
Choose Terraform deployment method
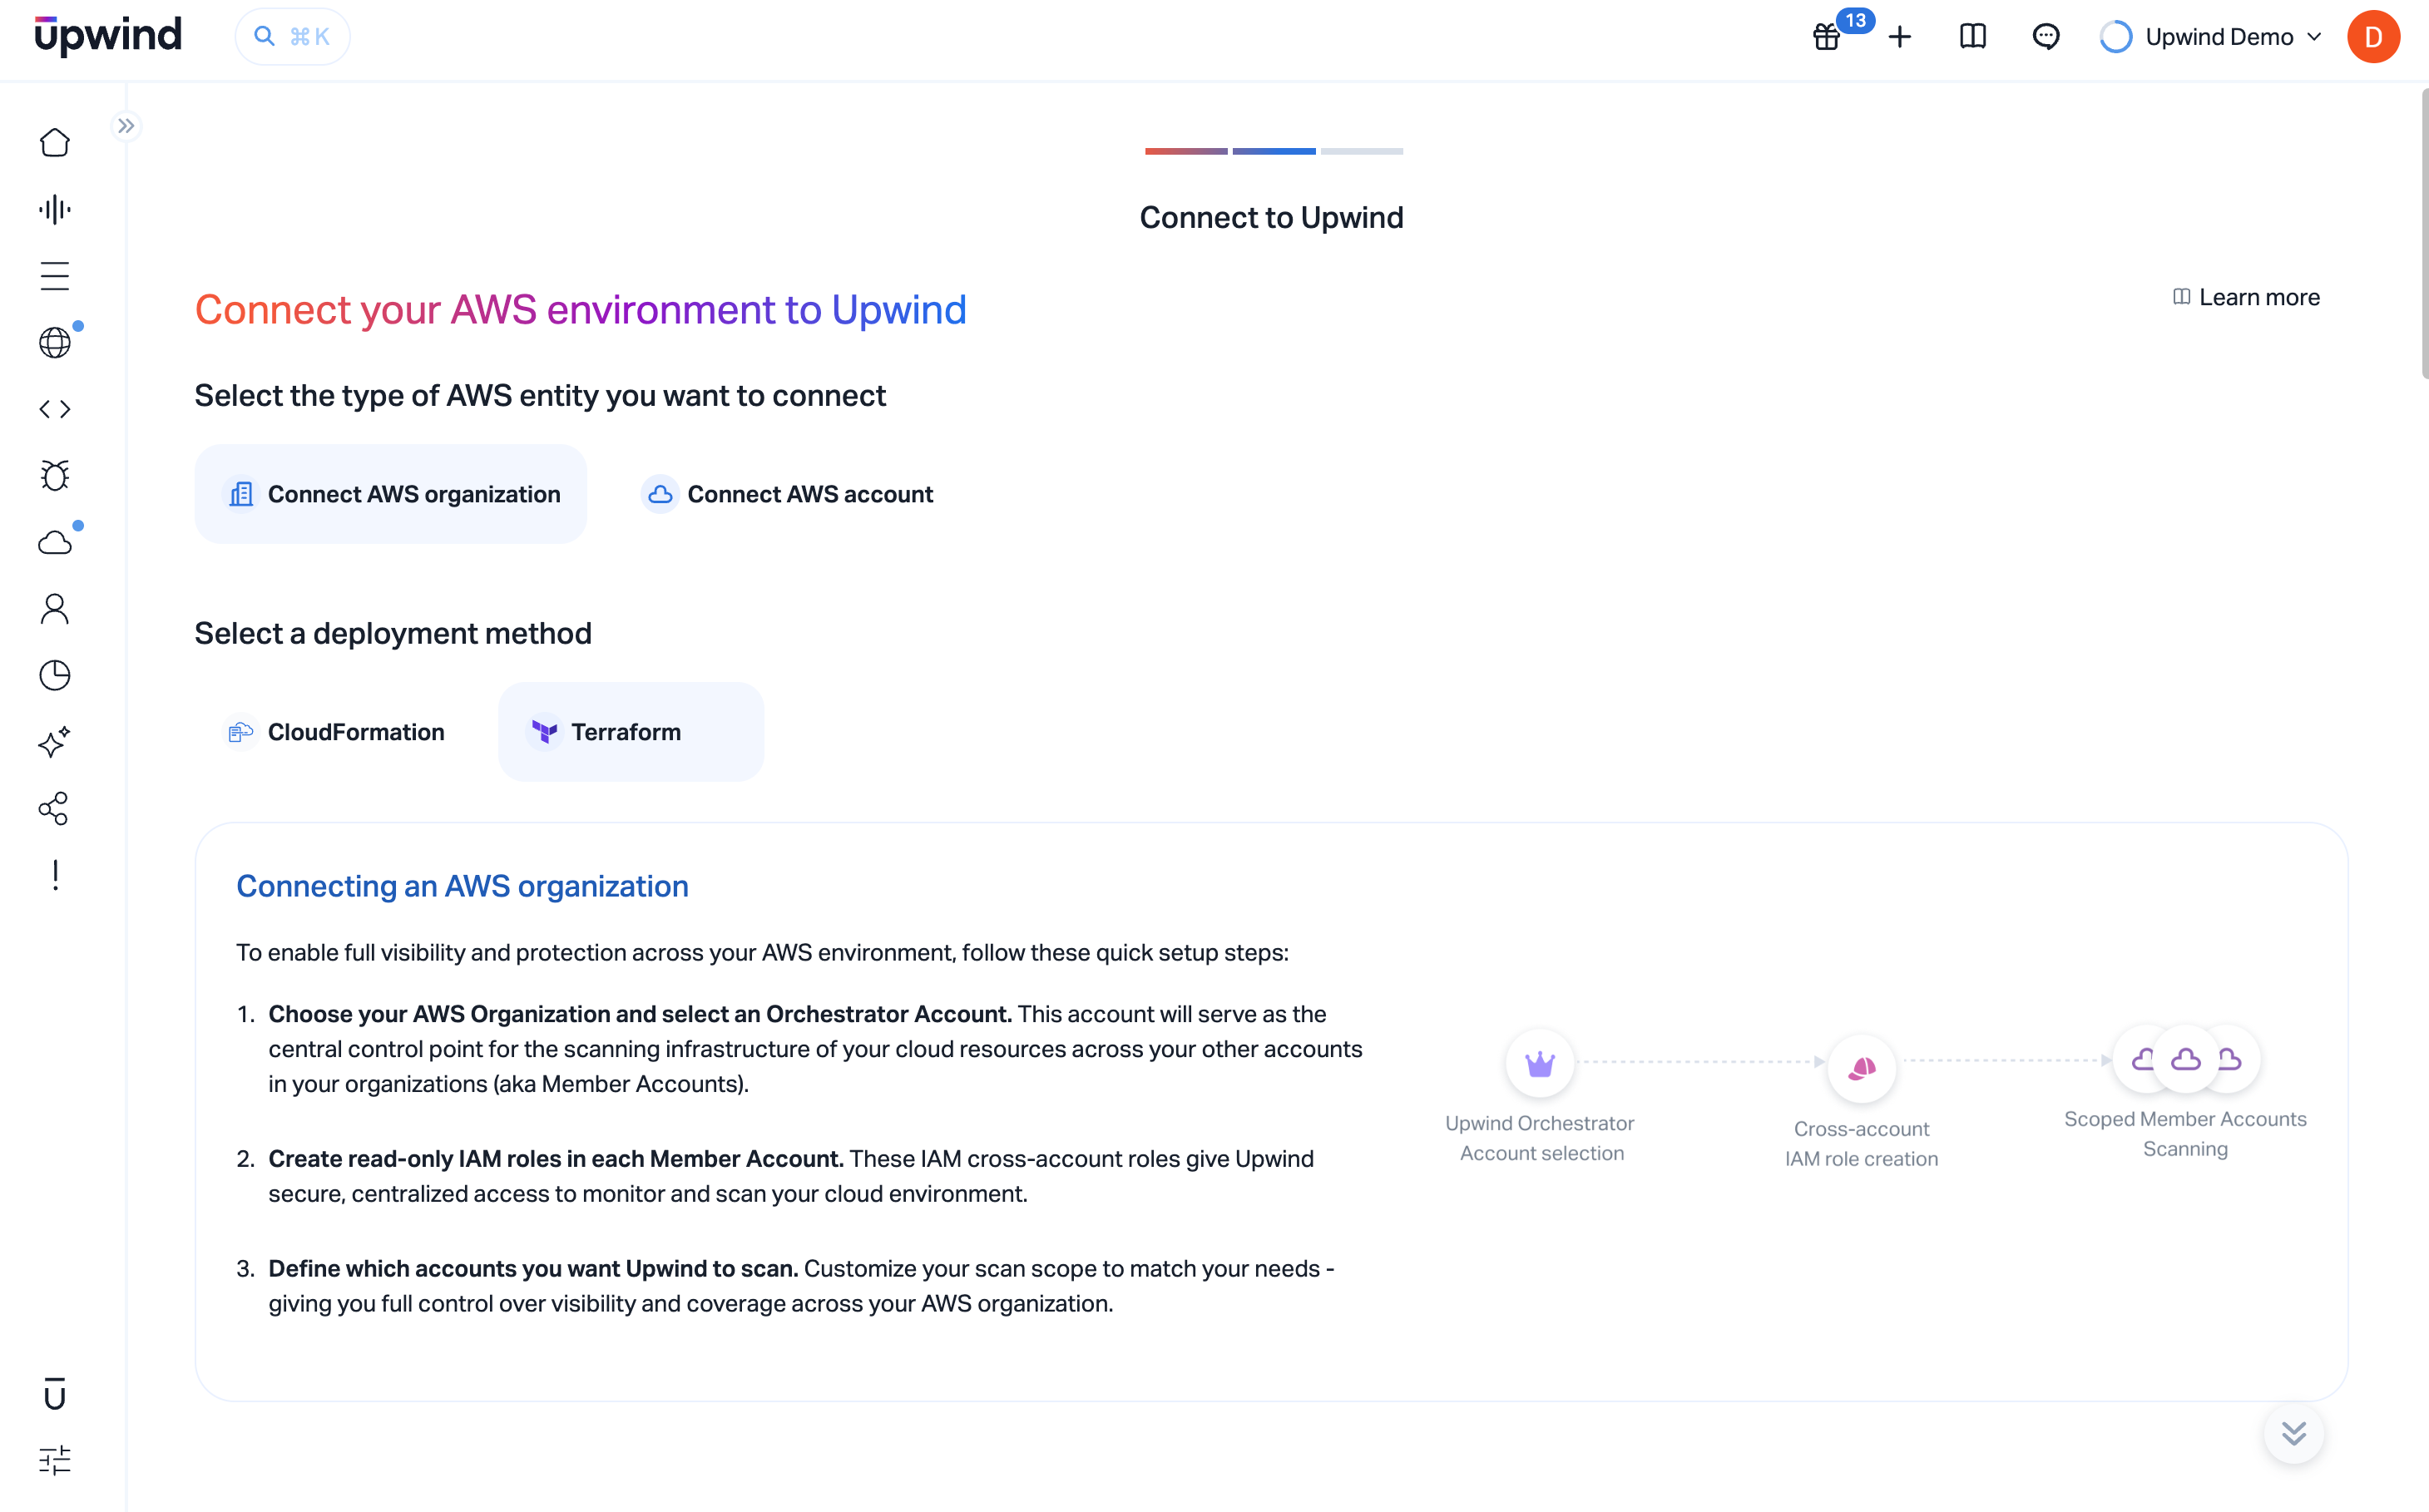coord(631,732)
